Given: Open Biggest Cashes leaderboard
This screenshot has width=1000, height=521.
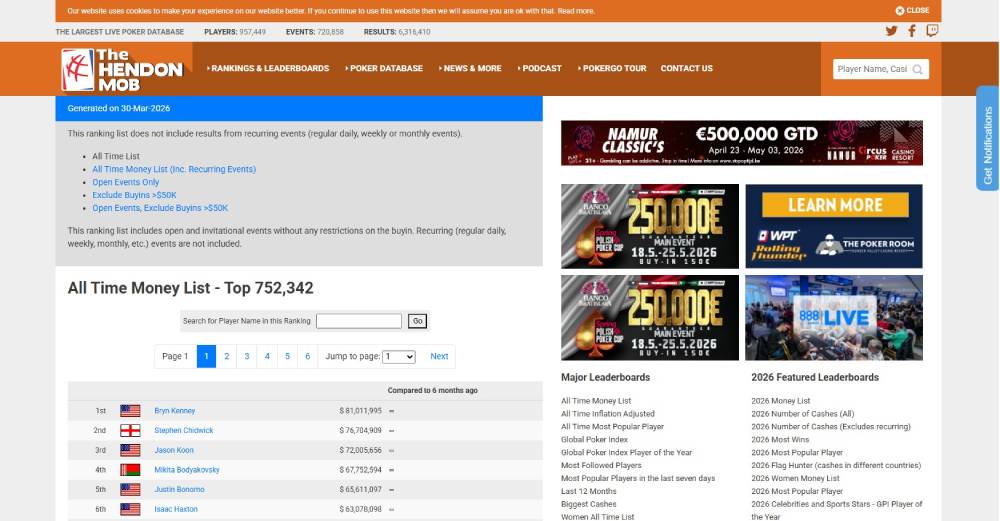Looking at the screenshot, I should [x=589, y=504].
